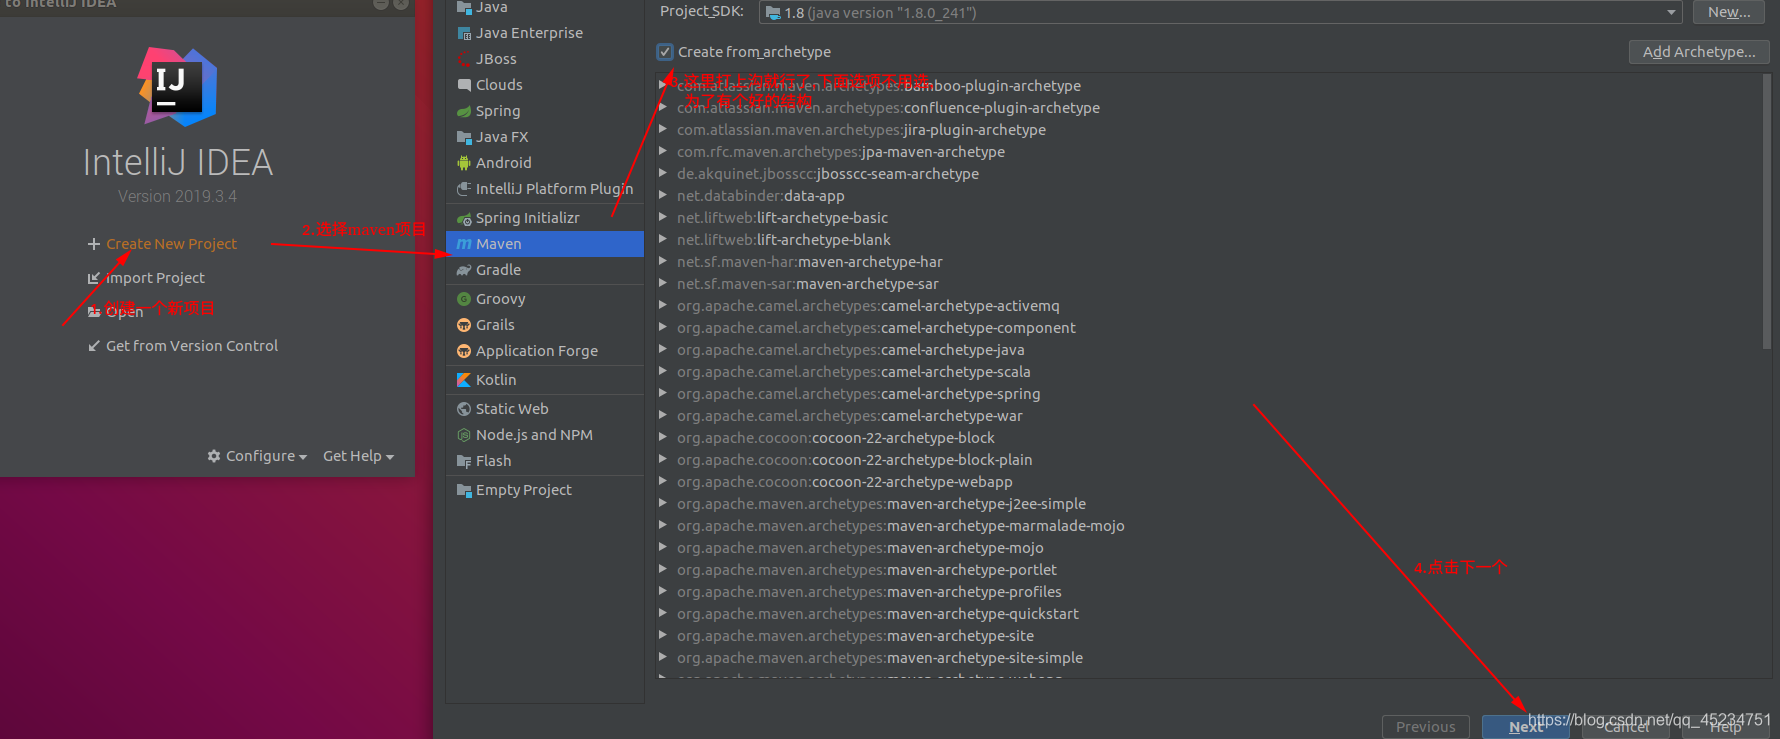Open the Project SDK dropdown
This screenshot has width=1780, height=739.
(x=1221, y=12)
